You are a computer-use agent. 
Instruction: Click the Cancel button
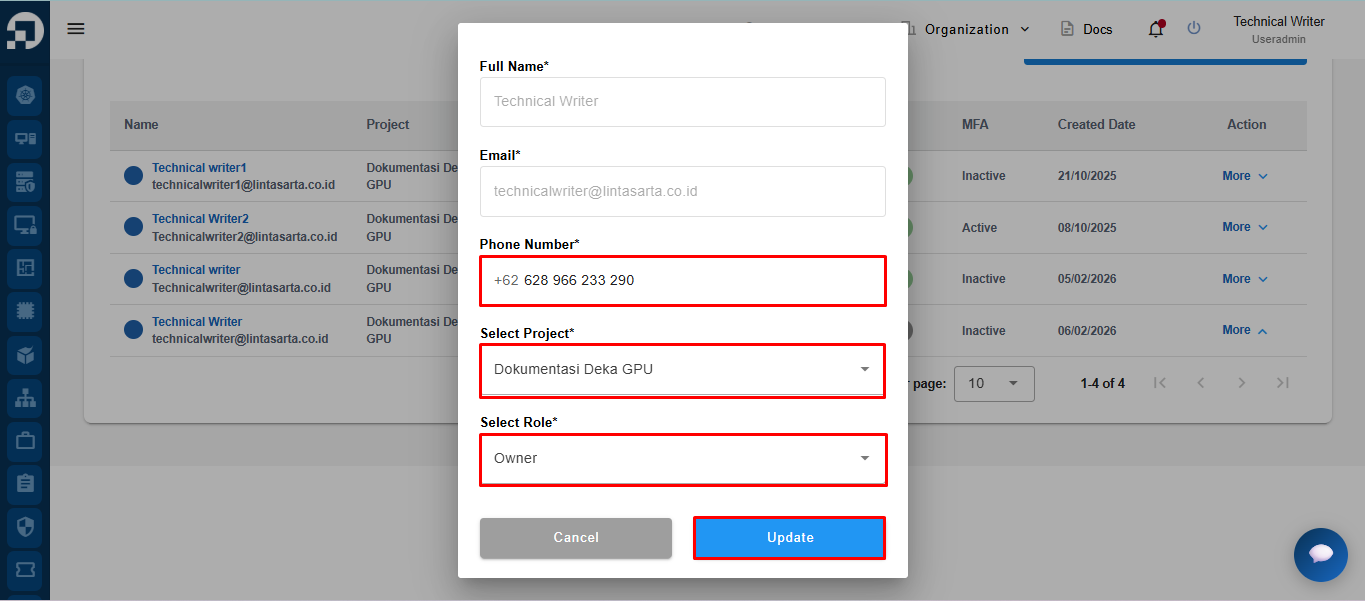tap(576, 538)
